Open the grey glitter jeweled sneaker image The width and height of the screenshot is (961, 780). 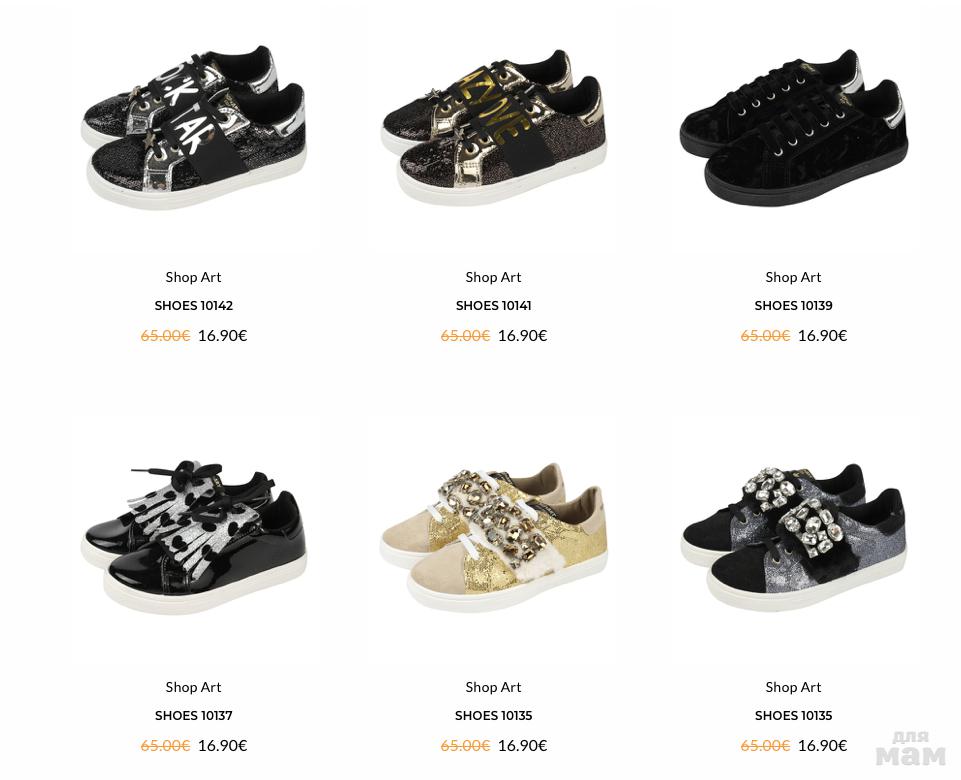794,537
